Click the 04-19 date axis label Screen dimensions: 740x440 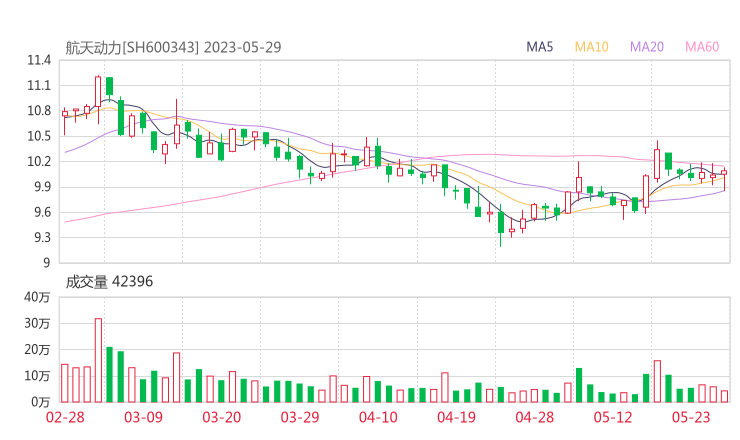[456, 417]
